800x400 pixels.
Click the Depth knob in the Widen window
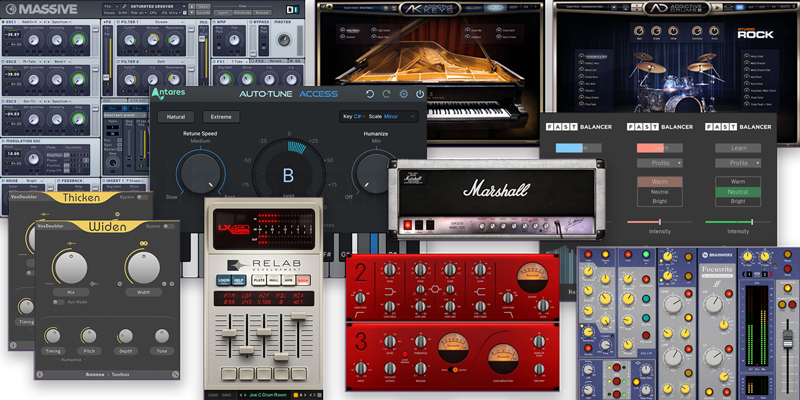tap(126, 336)
